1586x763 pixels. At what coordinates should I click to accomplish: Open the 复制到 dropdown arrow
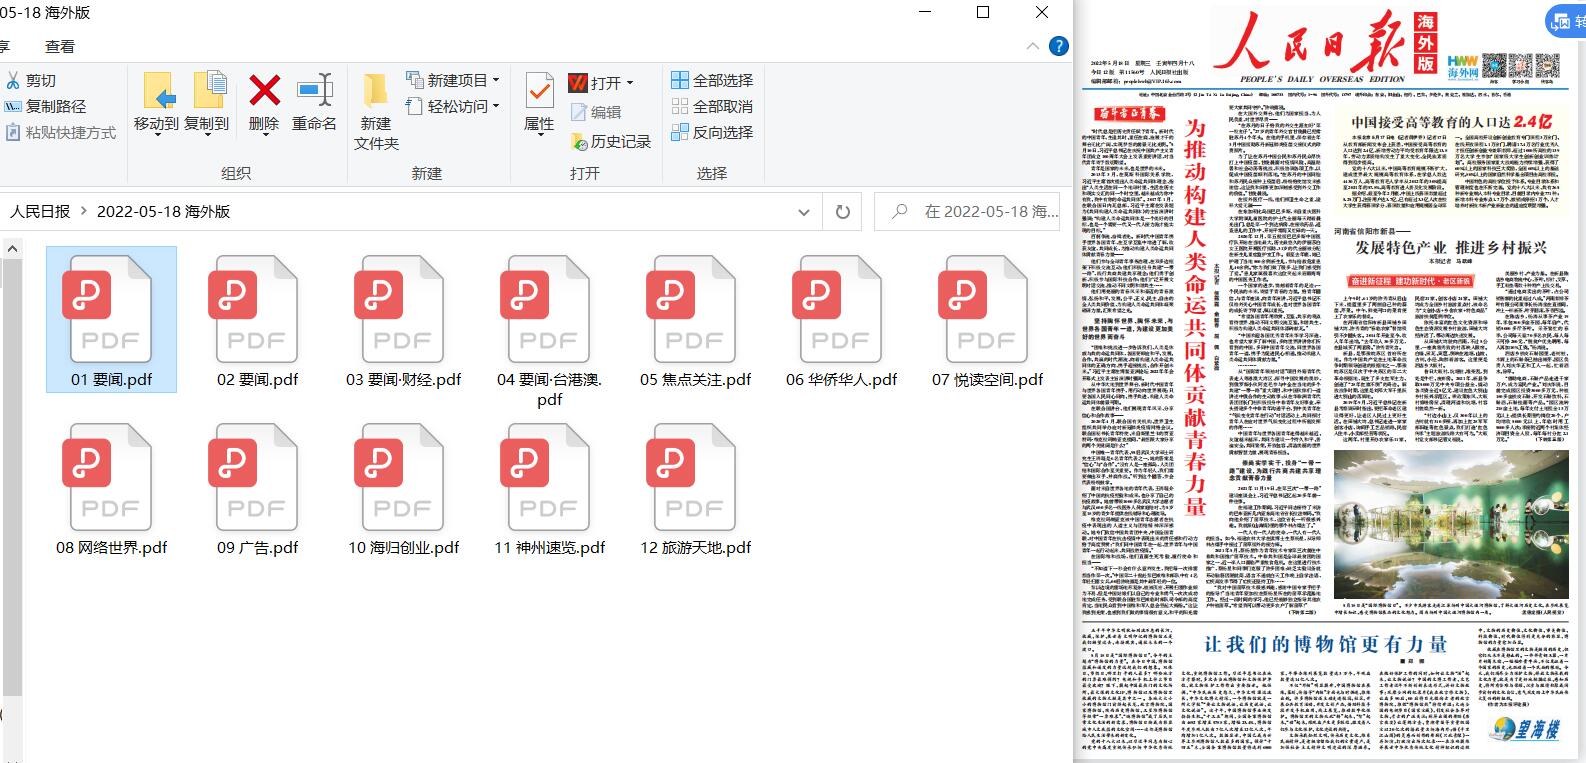[x=207, y=137]
